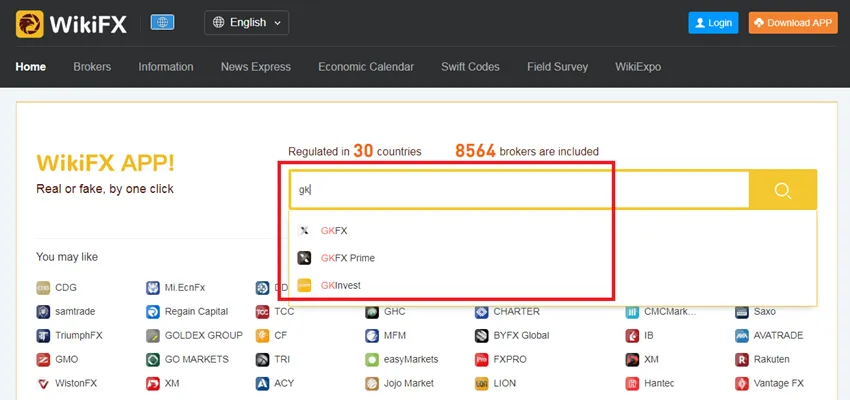850x400 pixels.
Task: Open the Saxo broker text link
Action: 764,312
